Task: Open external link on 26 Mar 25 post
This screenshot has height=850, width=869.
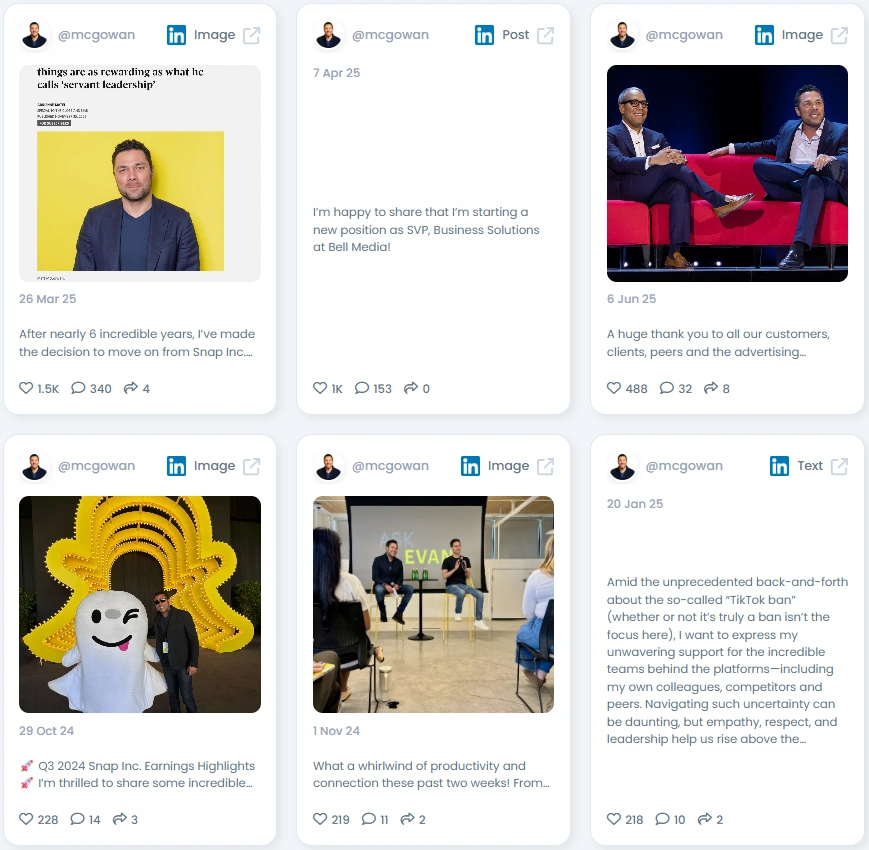Action: (x=252, y=35)
